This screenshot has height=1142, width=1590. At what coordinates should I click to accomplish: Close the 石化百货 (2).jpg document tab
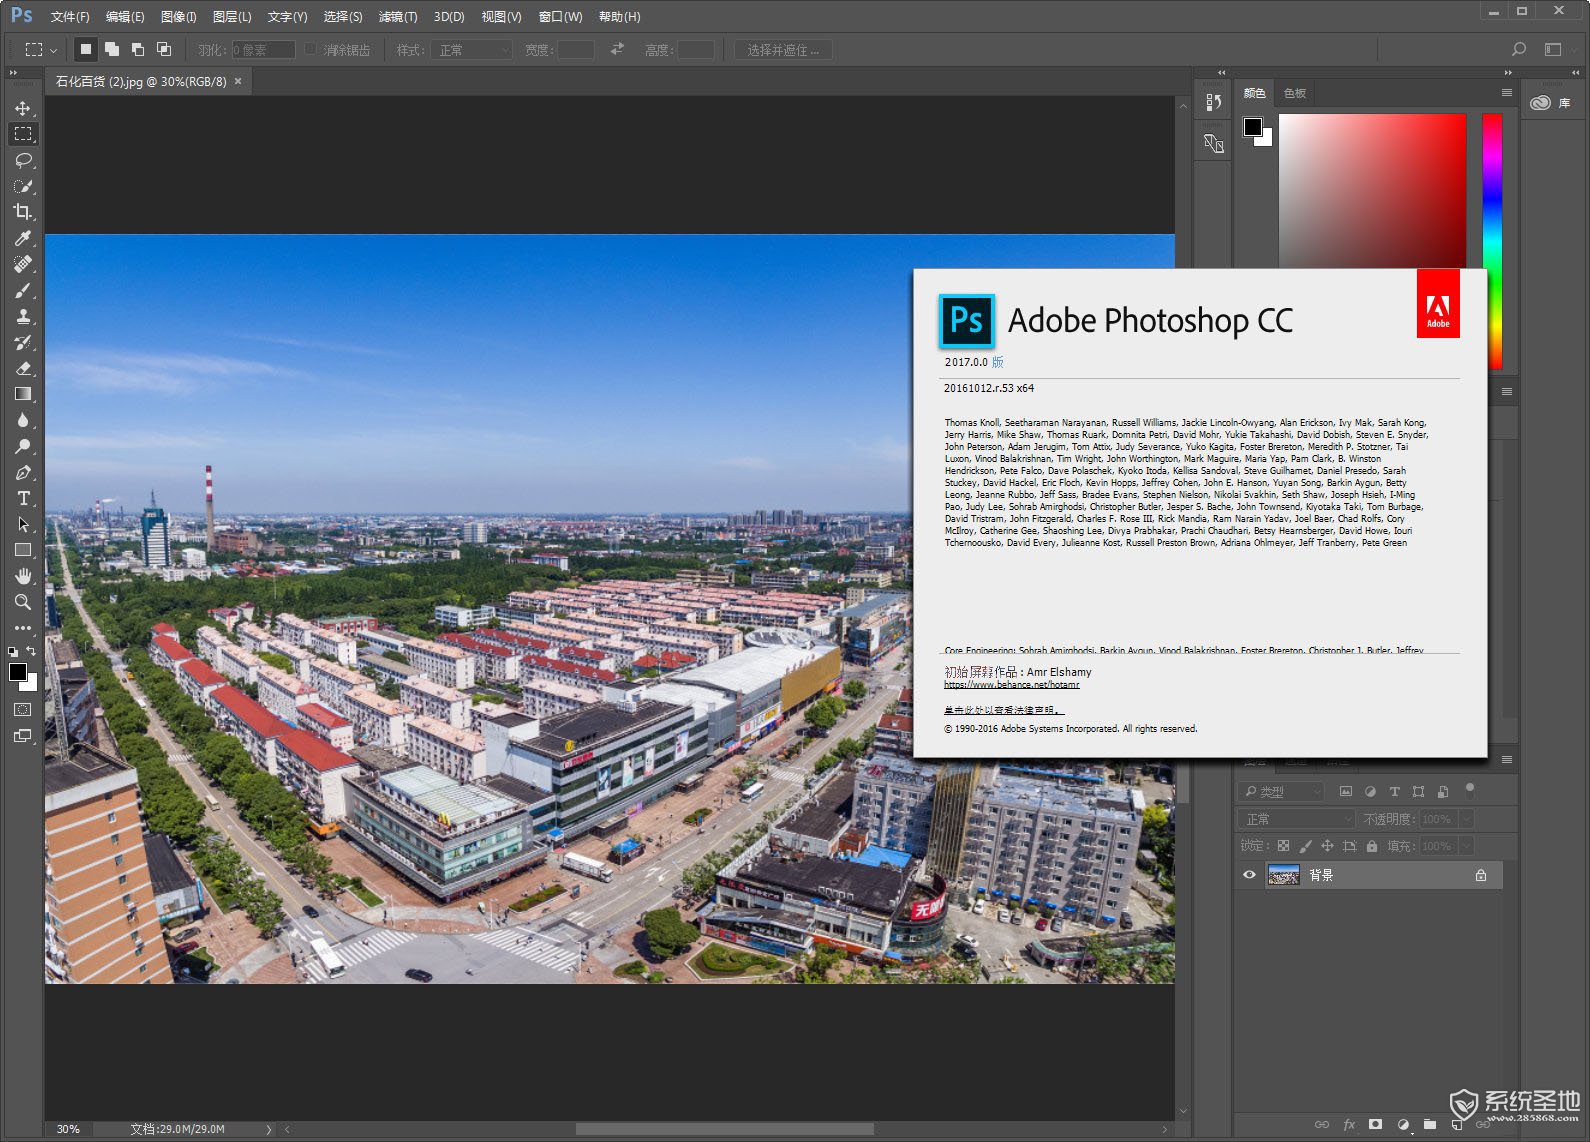[x=238, y=82]
